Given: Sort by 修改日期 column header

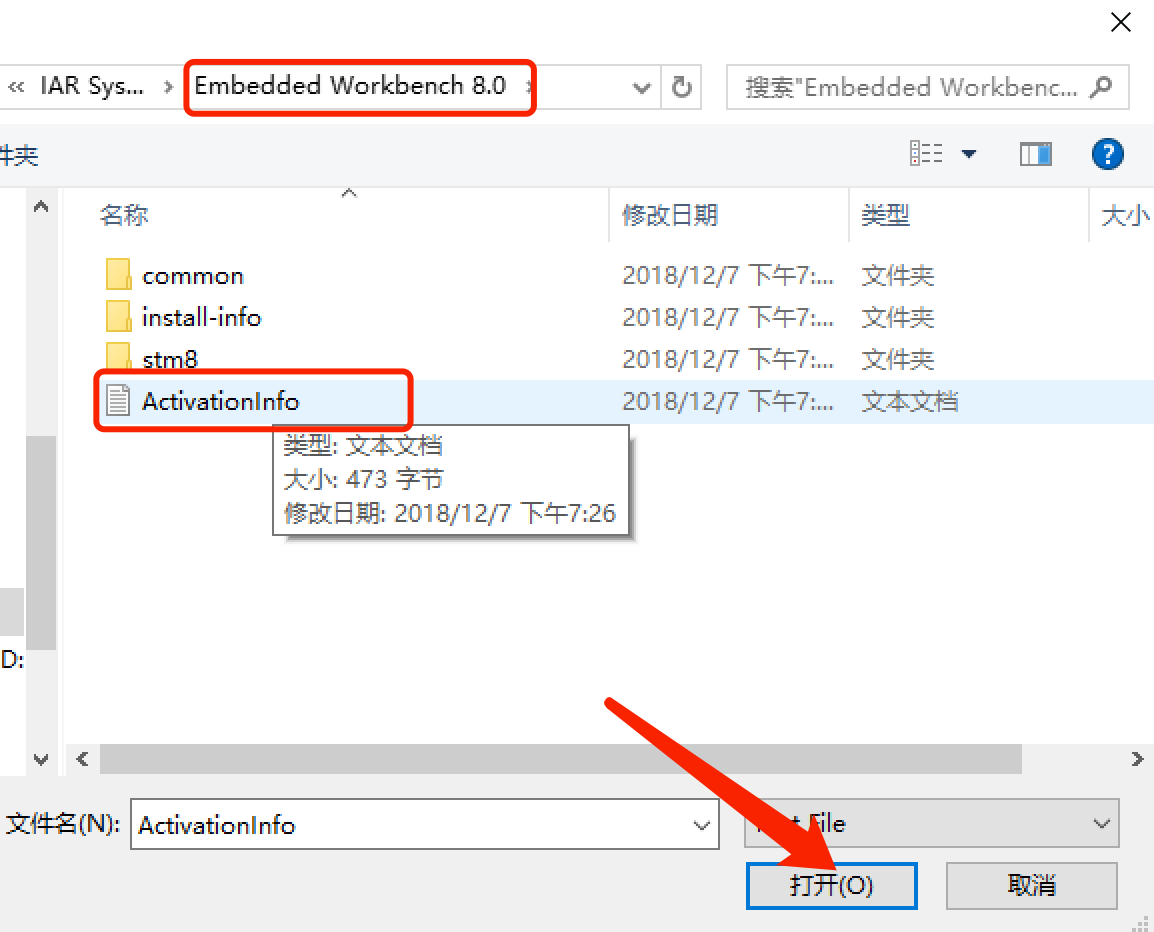Looking at the screenshot, I should [670, 215].
